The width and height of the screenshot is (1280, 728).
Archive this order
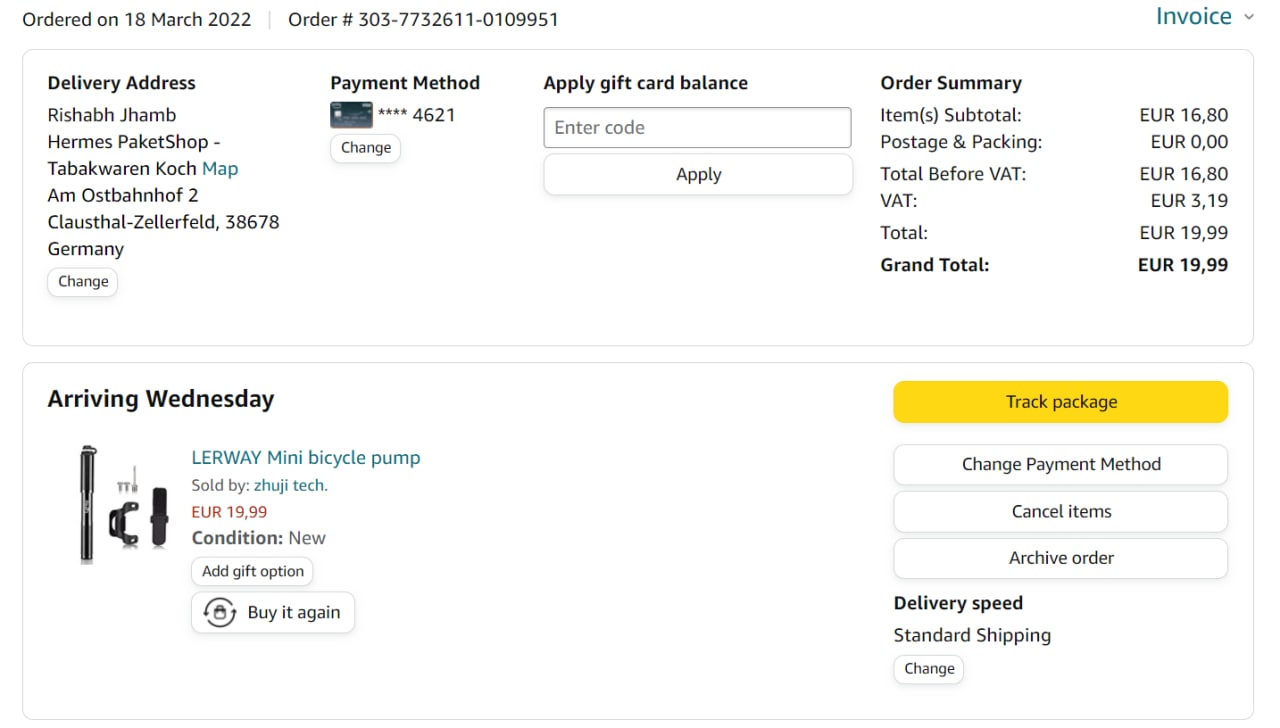(x=1060, y=558)
